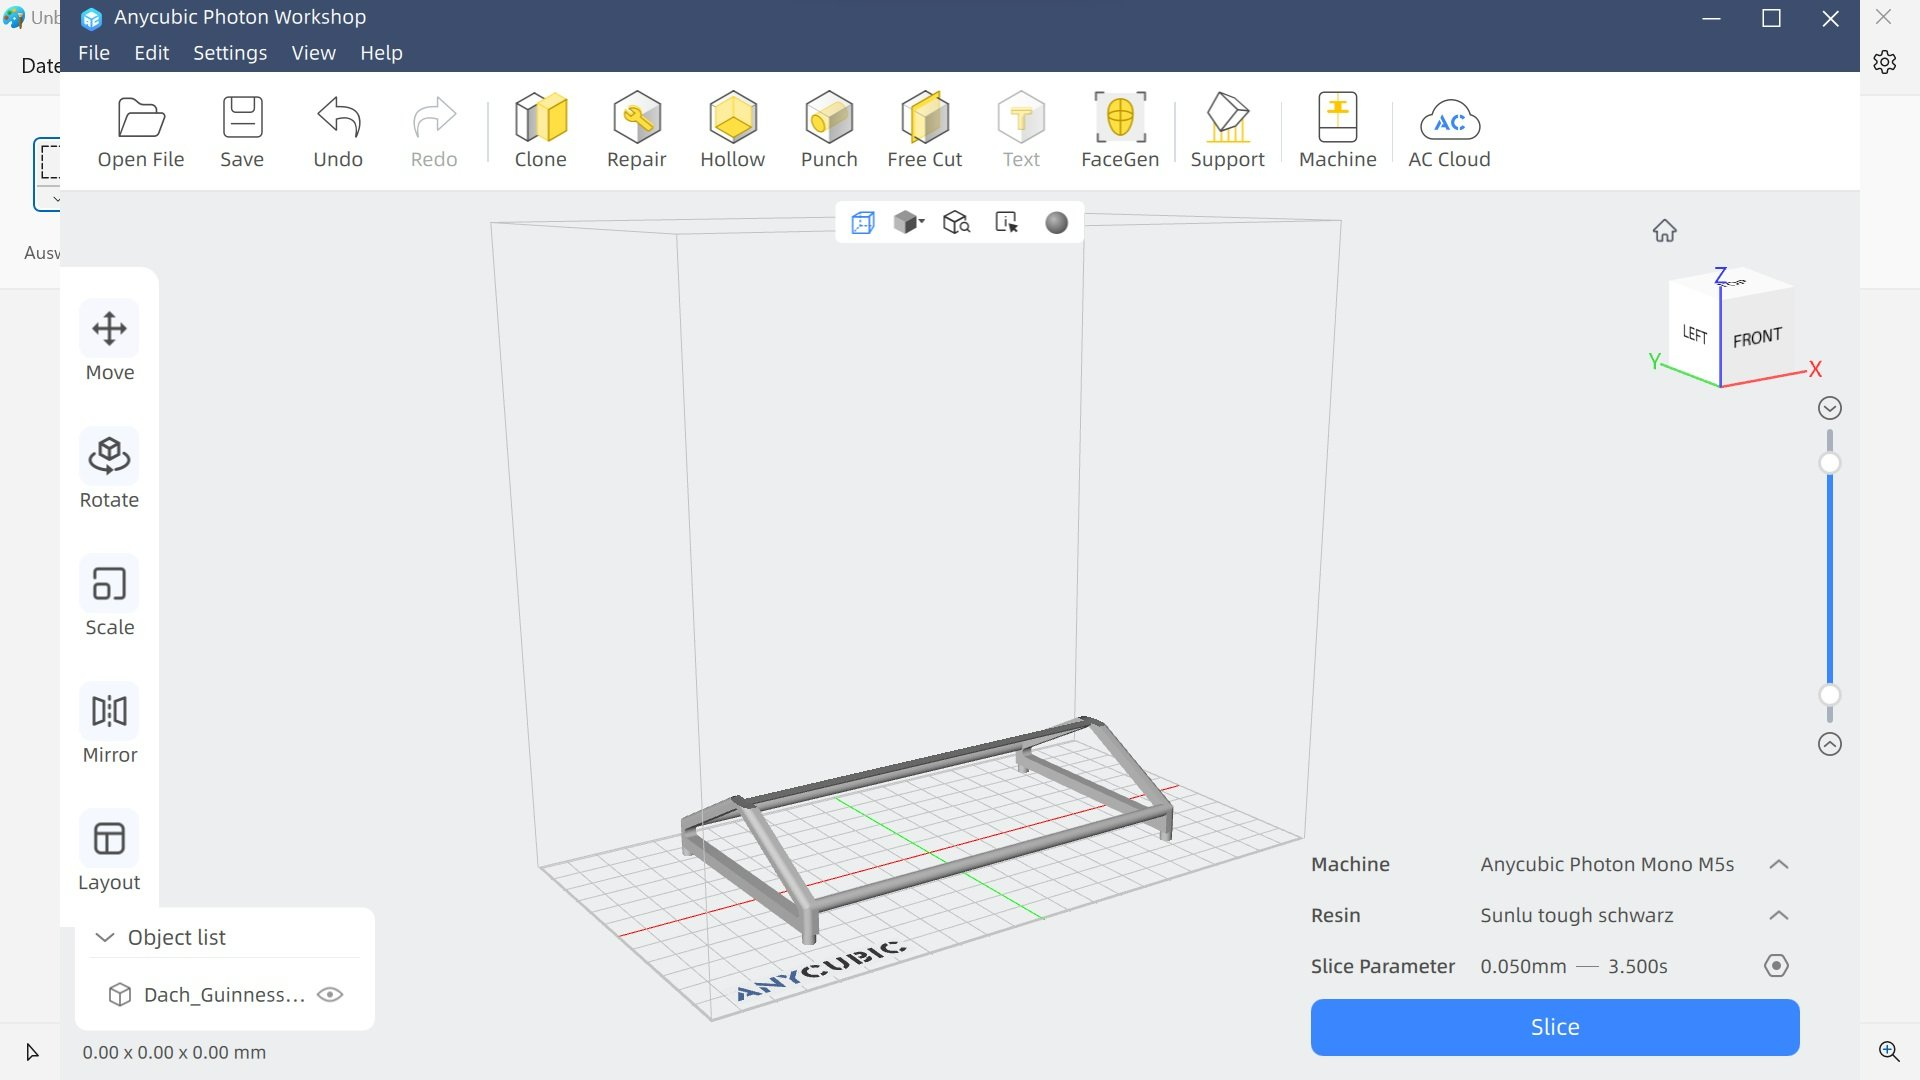Open the View menu
This screenshot has height=1080, width=1920.
pyautogui.click(x=313, y=53)
